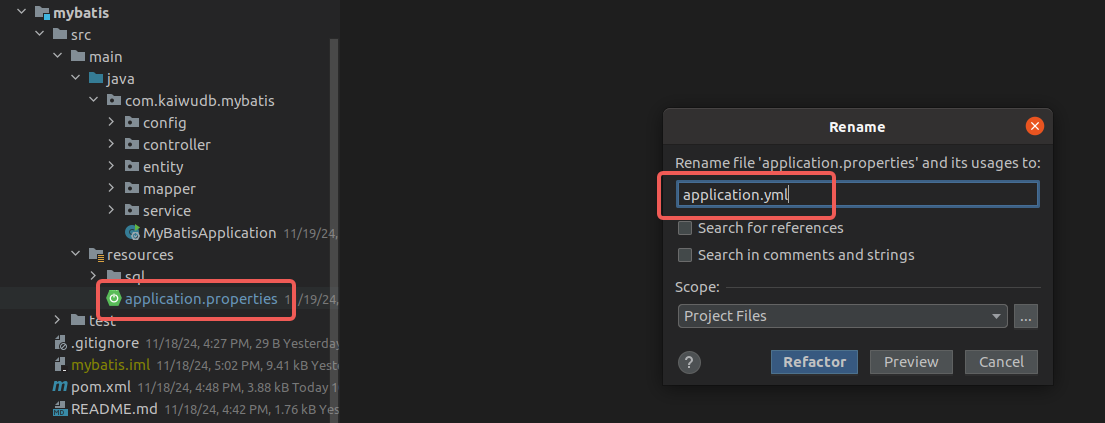Open scope browse ellipsis button
Viewport: 1105px width, 423px height.
tap(1026, 316)
